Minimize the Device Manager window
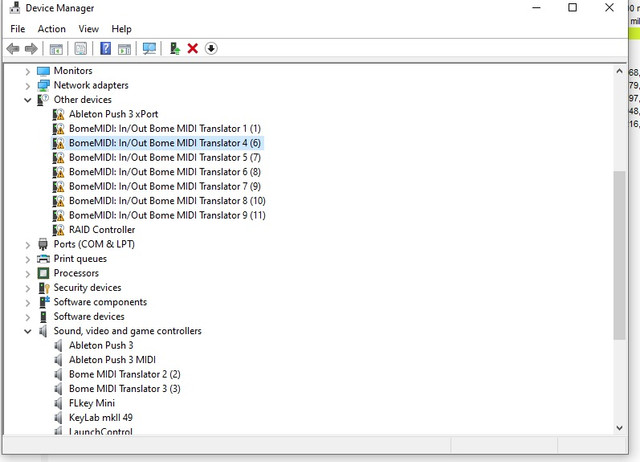The width and height of the screenshot is (640, 462). [x=536, y=8]
